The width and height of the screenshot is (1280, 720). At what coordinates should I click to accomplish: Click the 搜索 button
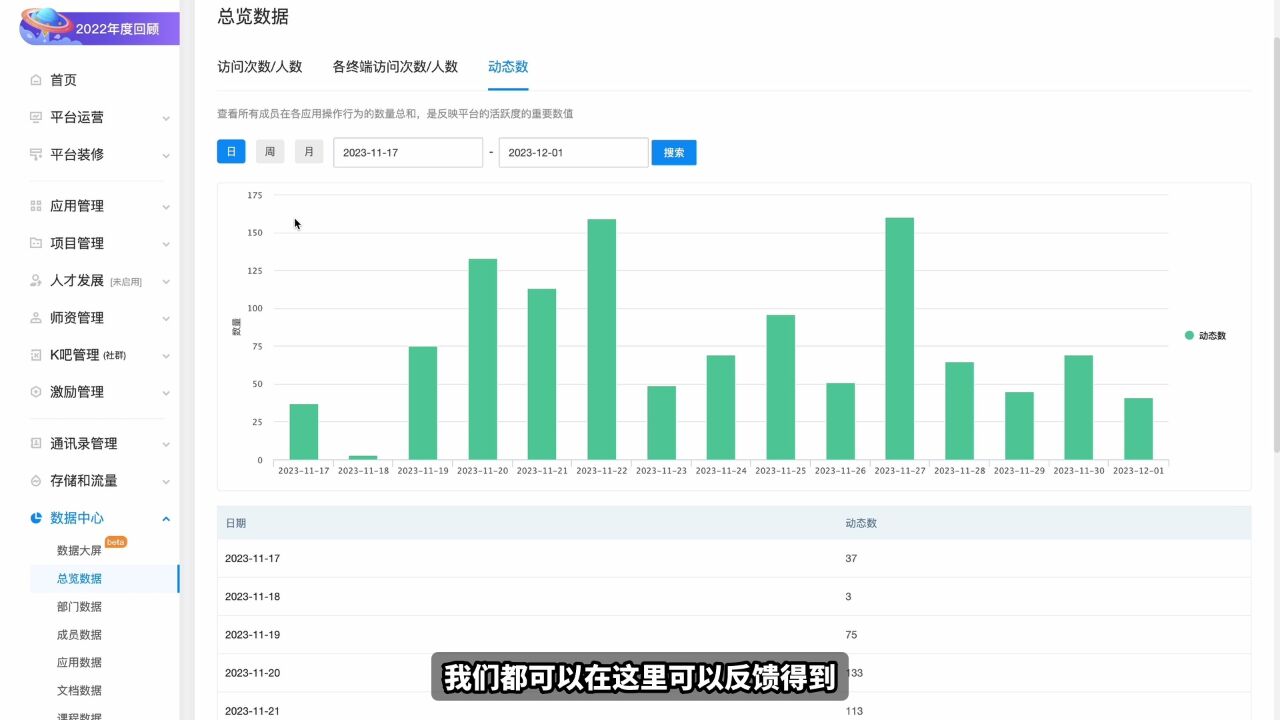click(x=674, y=153)
